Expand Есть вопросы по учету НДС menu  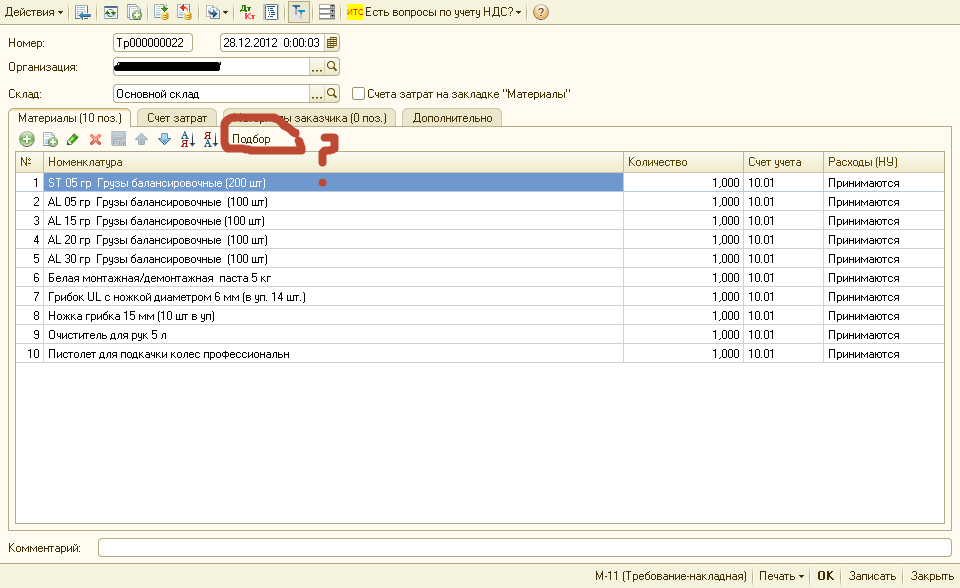pyautogui.click(x=435, y=12)
